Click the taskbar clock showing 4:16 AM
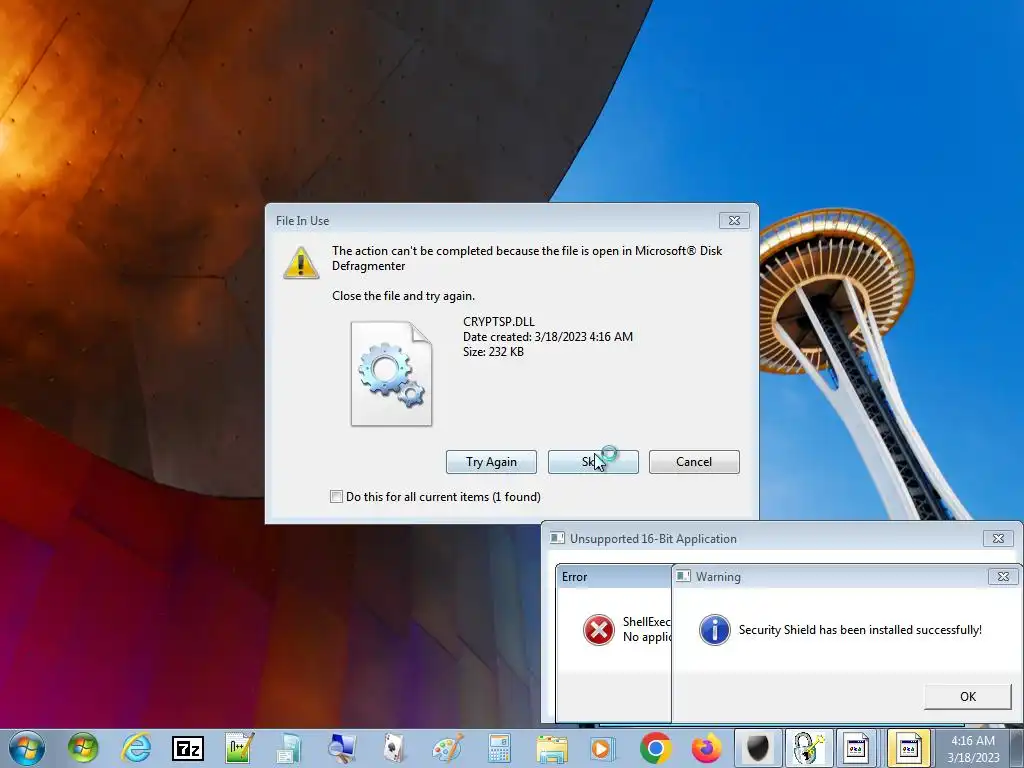 973,748
